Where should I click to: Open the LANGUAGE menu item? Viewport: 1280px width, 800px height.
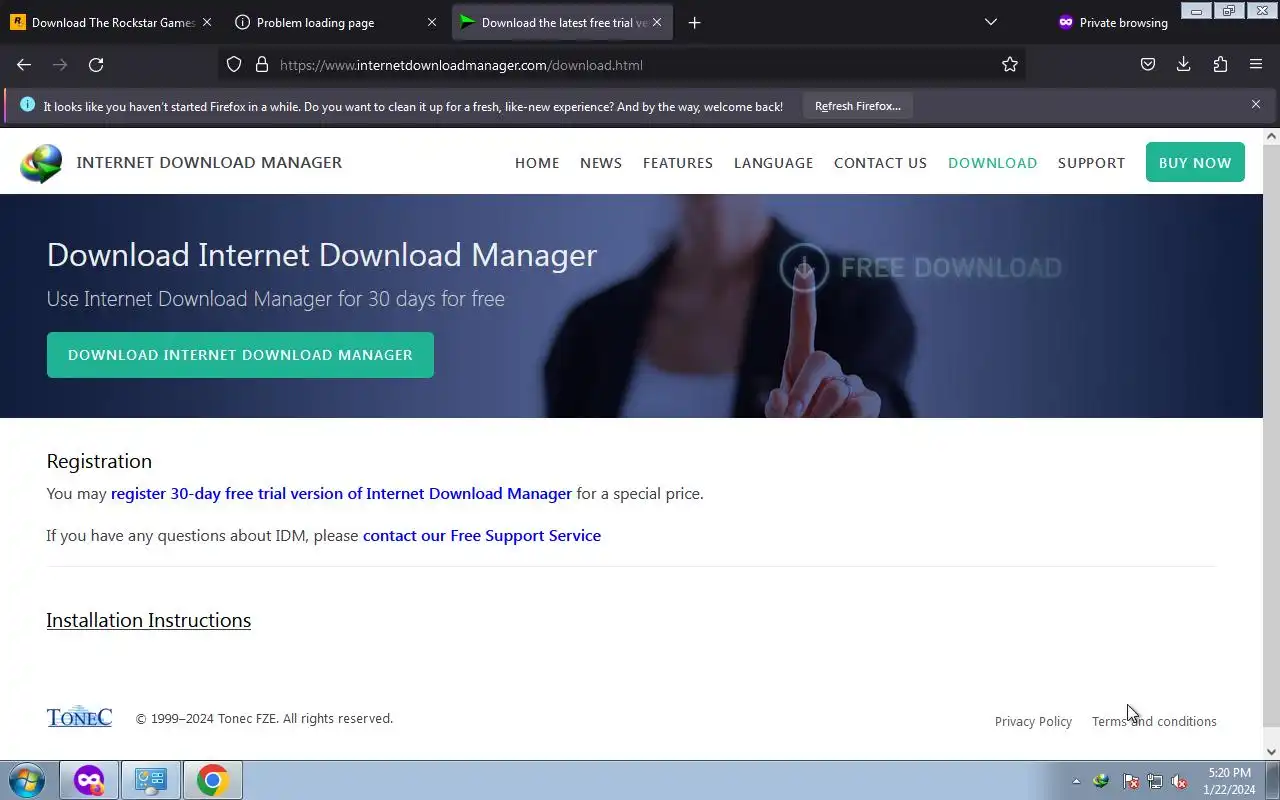tap(774, 163)
